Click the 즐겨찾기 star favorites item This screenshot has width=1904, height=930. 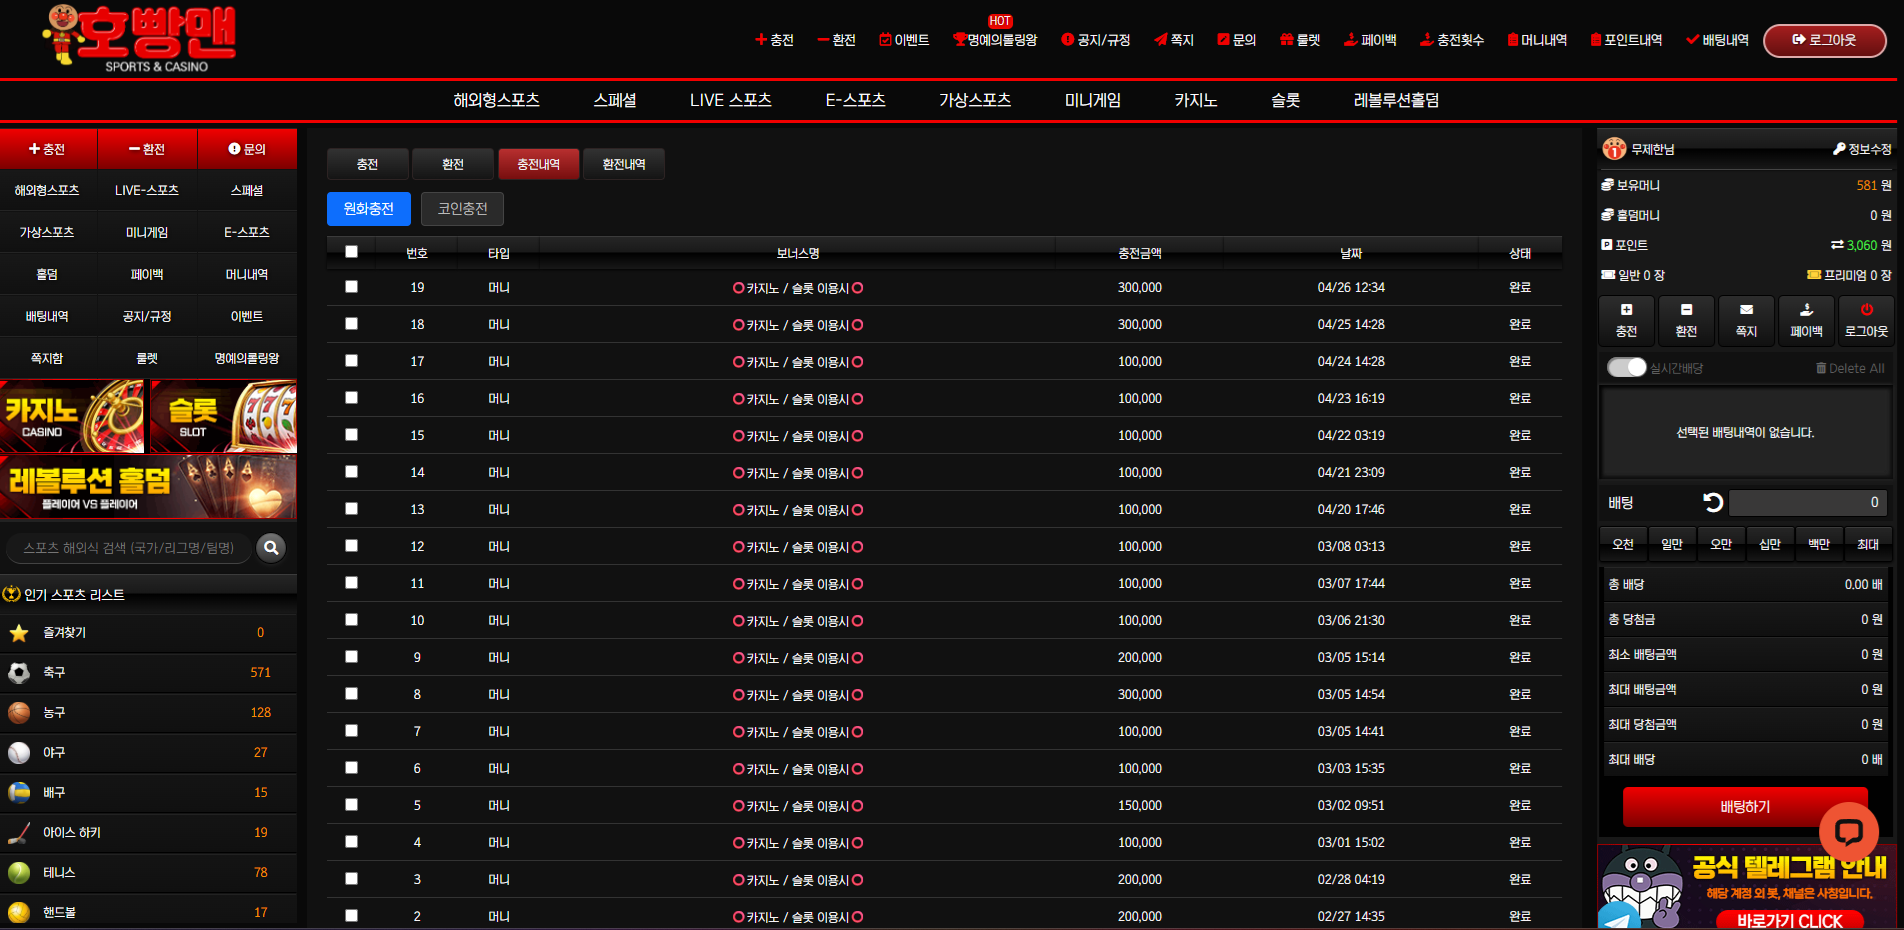(148, 632)
